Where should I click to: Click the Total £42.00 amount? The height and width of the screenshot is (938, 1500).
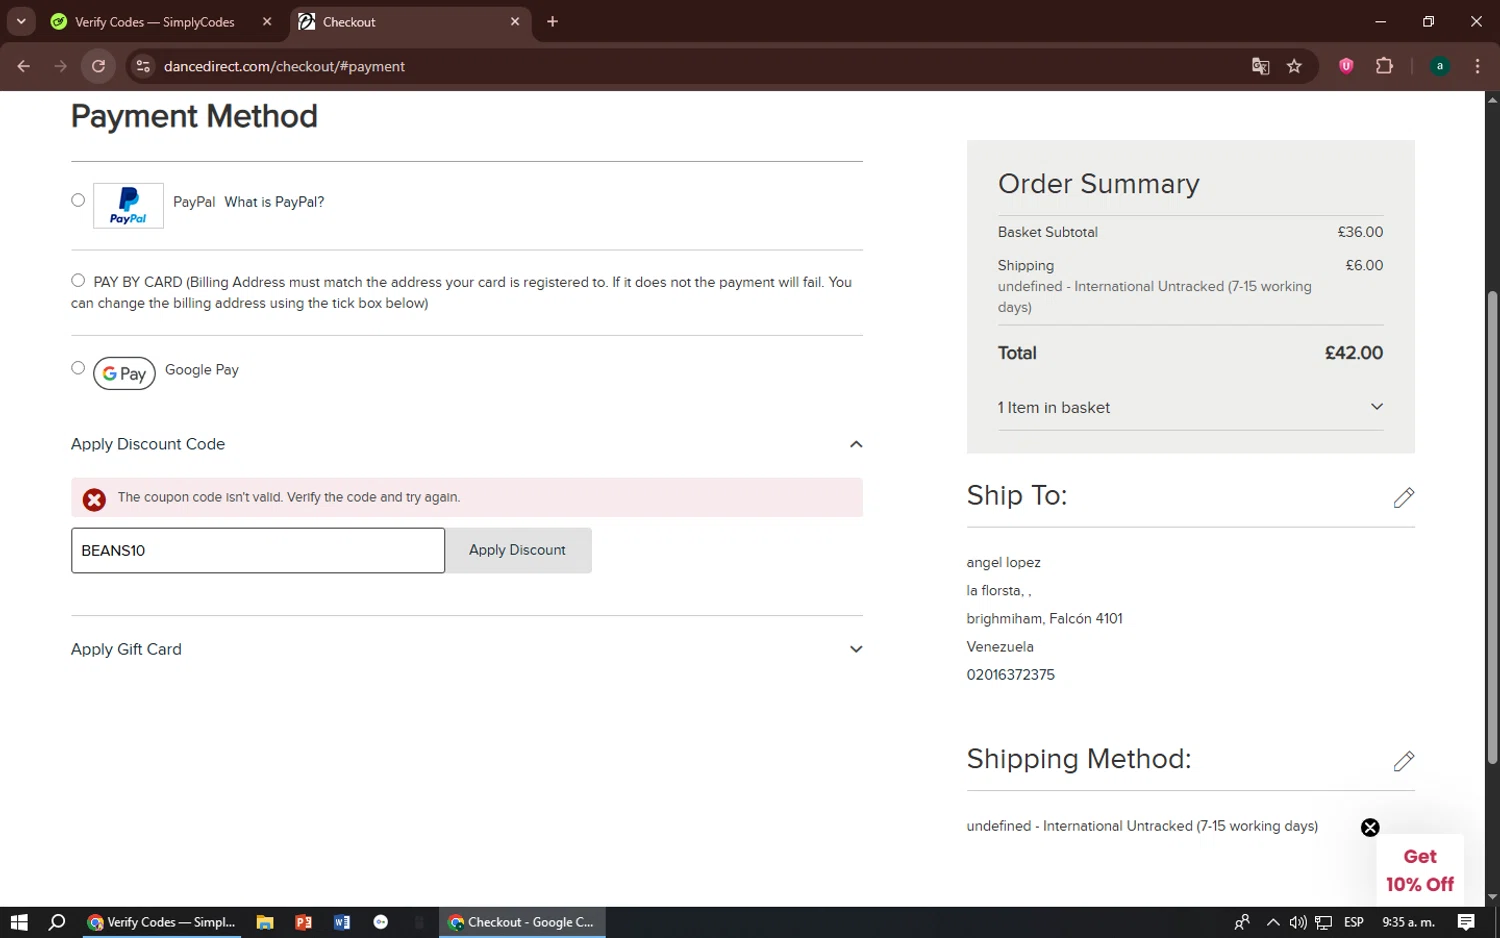[x=1354, y=353]
